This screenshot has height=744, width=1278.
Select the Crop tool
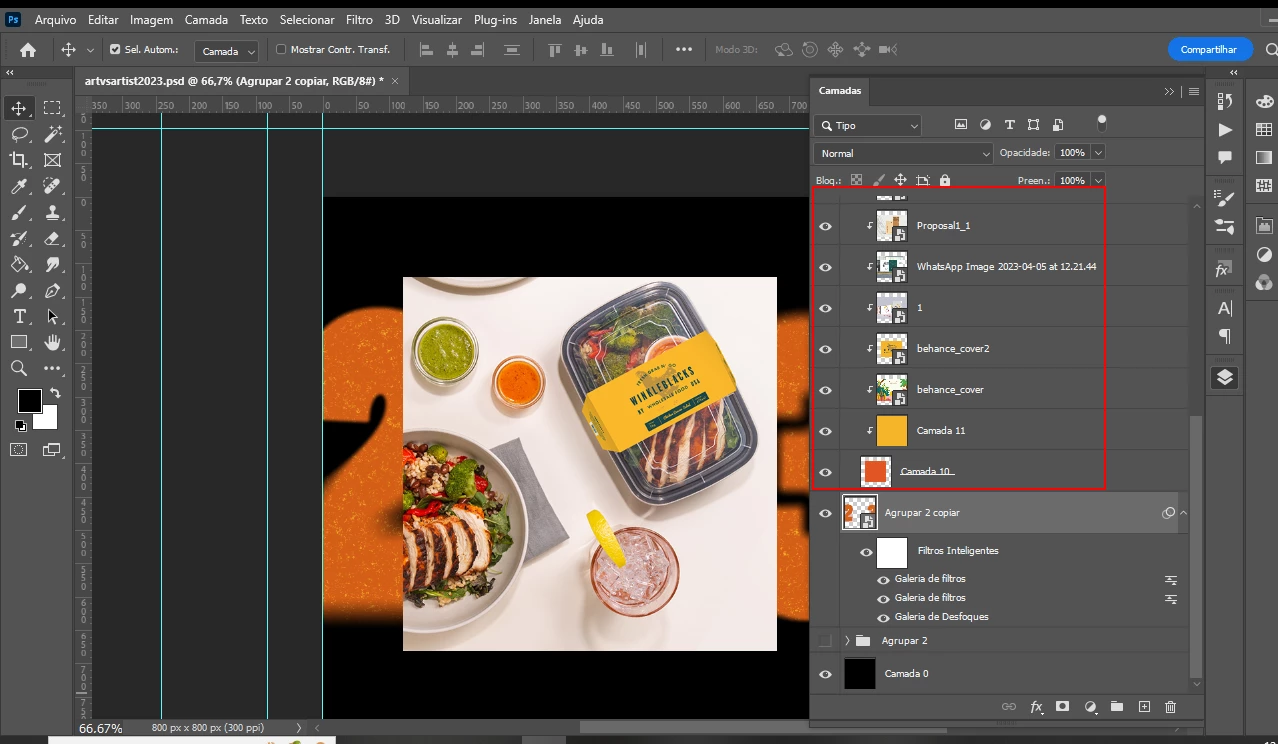19,160
